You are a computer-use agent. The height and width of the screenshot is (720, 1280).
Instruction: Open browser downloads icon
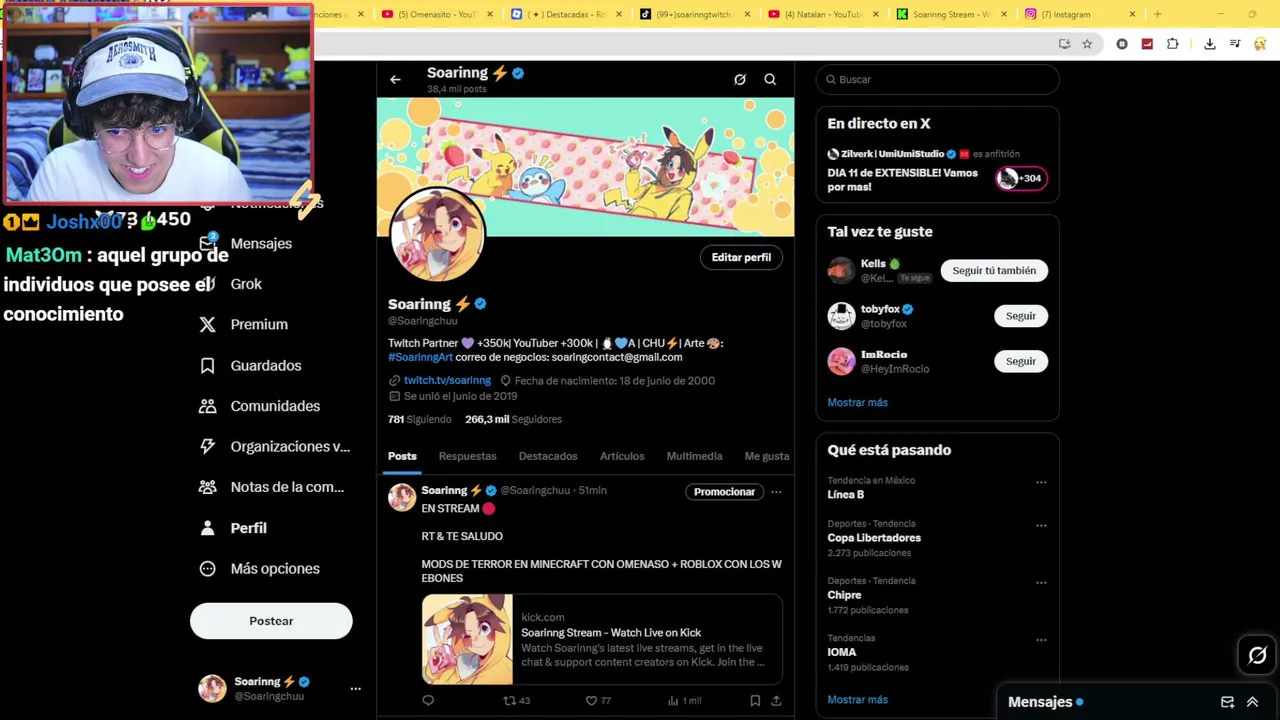coord(1209,44)
